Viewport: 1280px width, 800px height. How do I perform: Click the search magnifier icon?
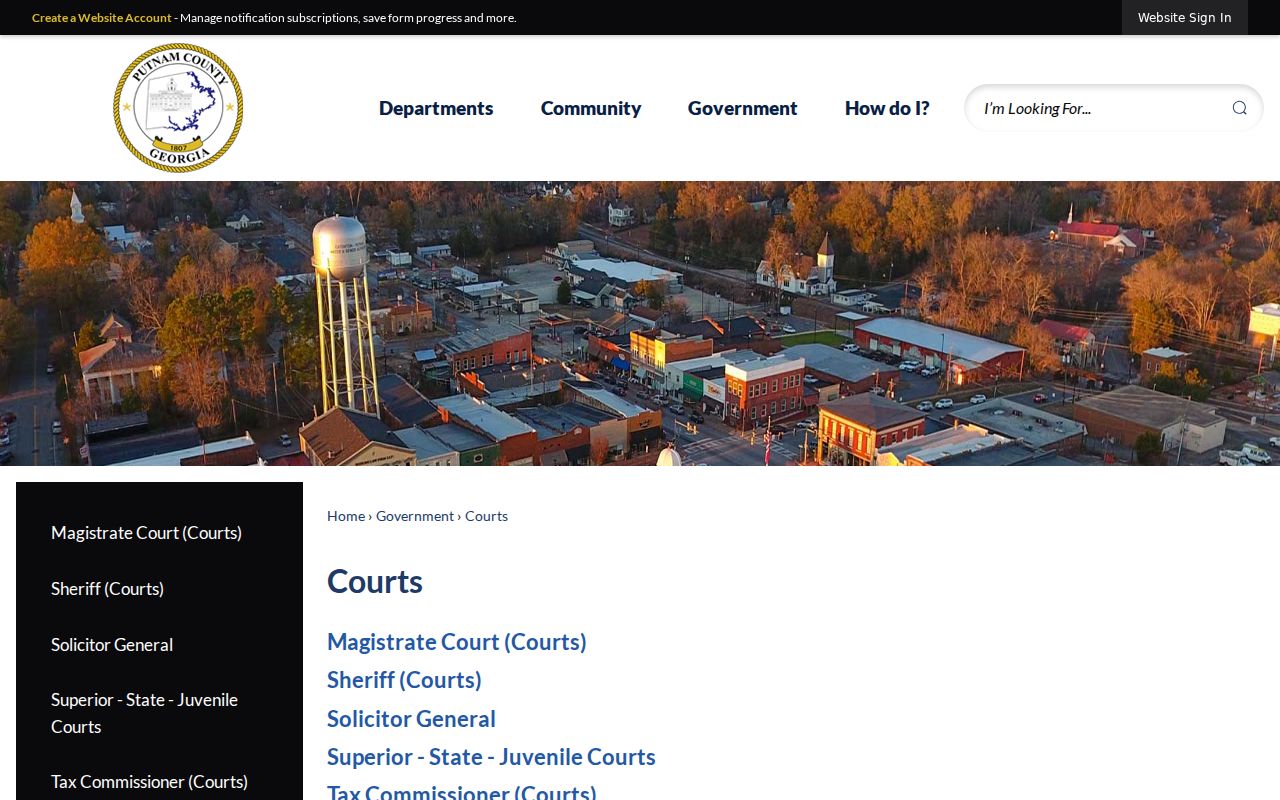coord(1239,108)
